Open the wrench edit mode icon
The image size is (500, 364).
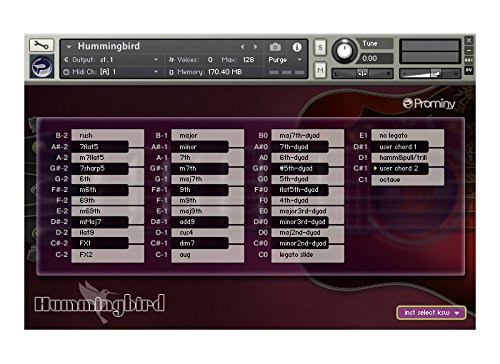41,45
